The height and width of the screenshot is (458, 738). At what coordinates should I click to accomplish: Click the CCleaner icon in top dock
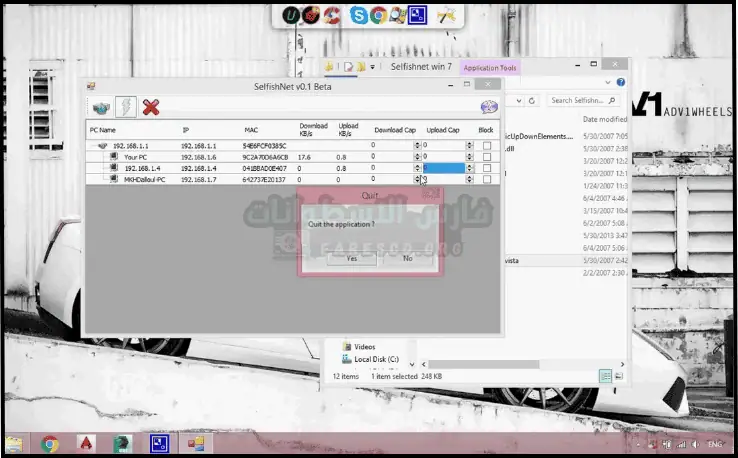pyautogui.click(x=332, y=16)
